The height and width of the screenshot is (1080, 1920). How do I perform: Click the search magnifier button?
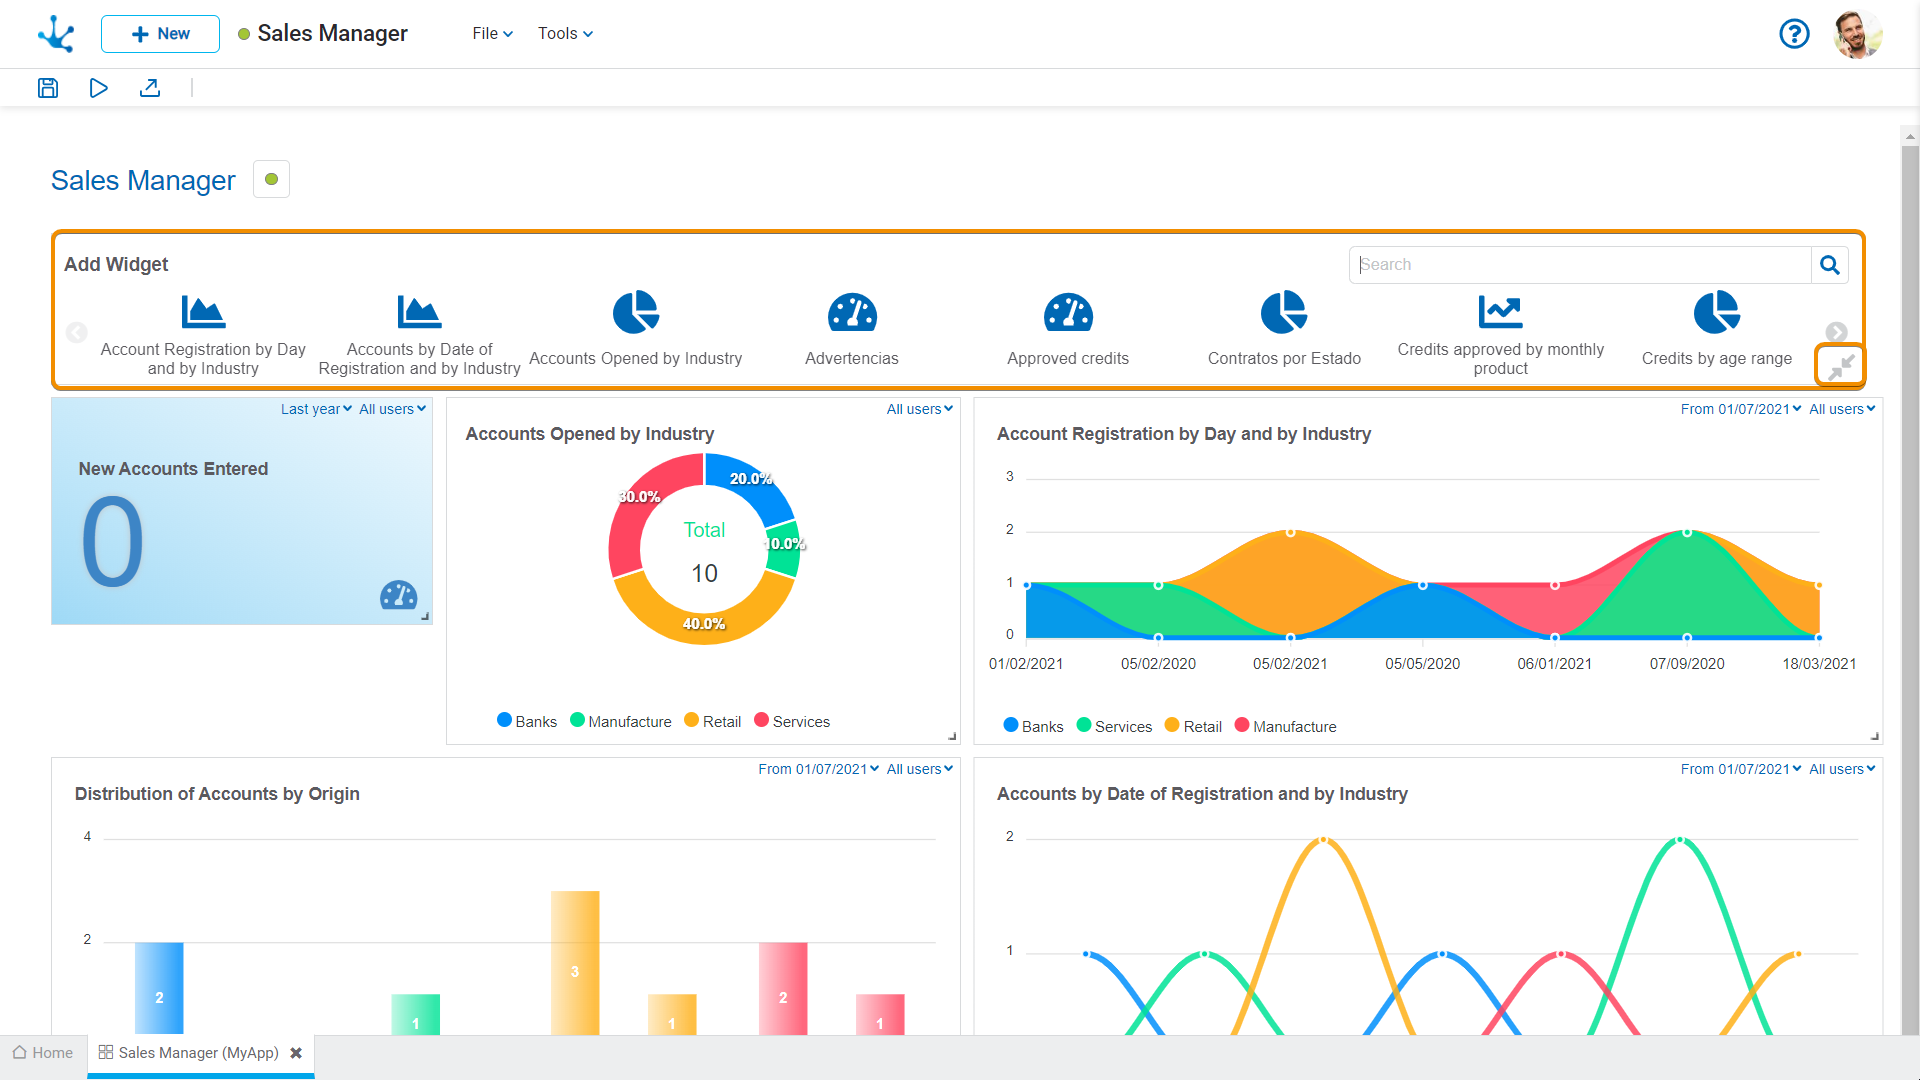[1829, 265]
